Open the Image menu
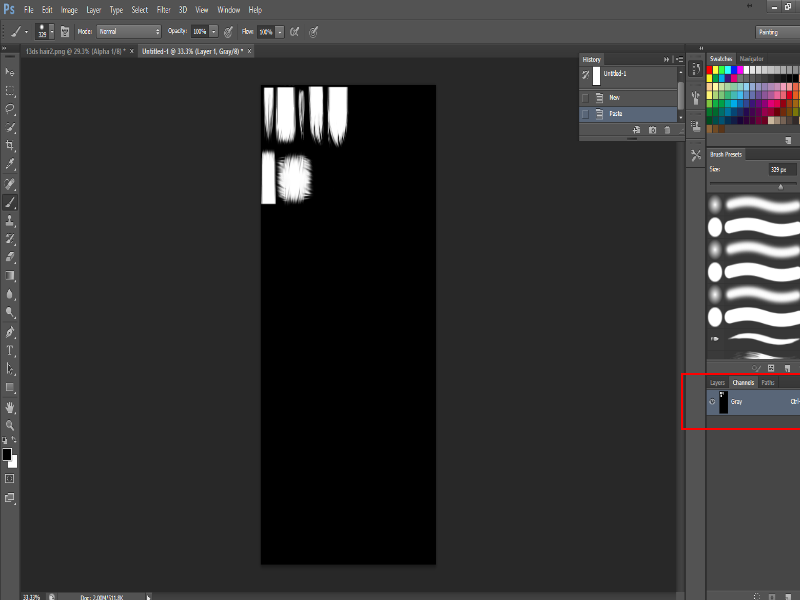This screenshot has width=800, height=600. (69, 10)
